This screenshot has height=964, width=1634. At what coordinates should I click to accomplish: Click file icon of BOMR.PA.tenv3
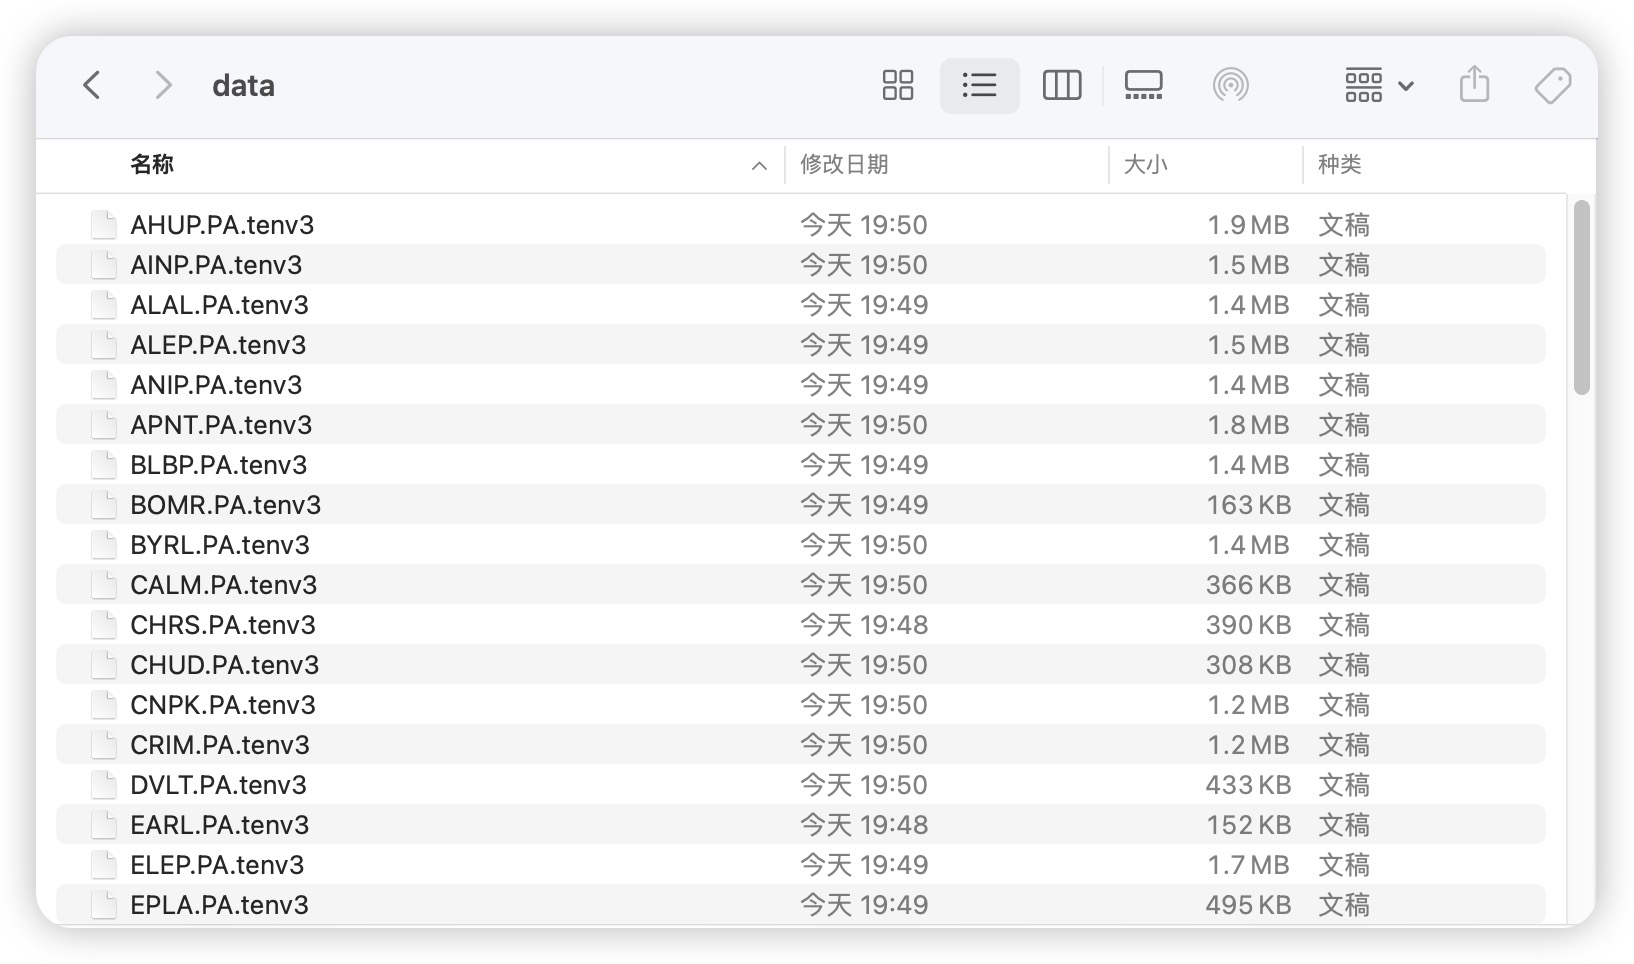(104, 505)
